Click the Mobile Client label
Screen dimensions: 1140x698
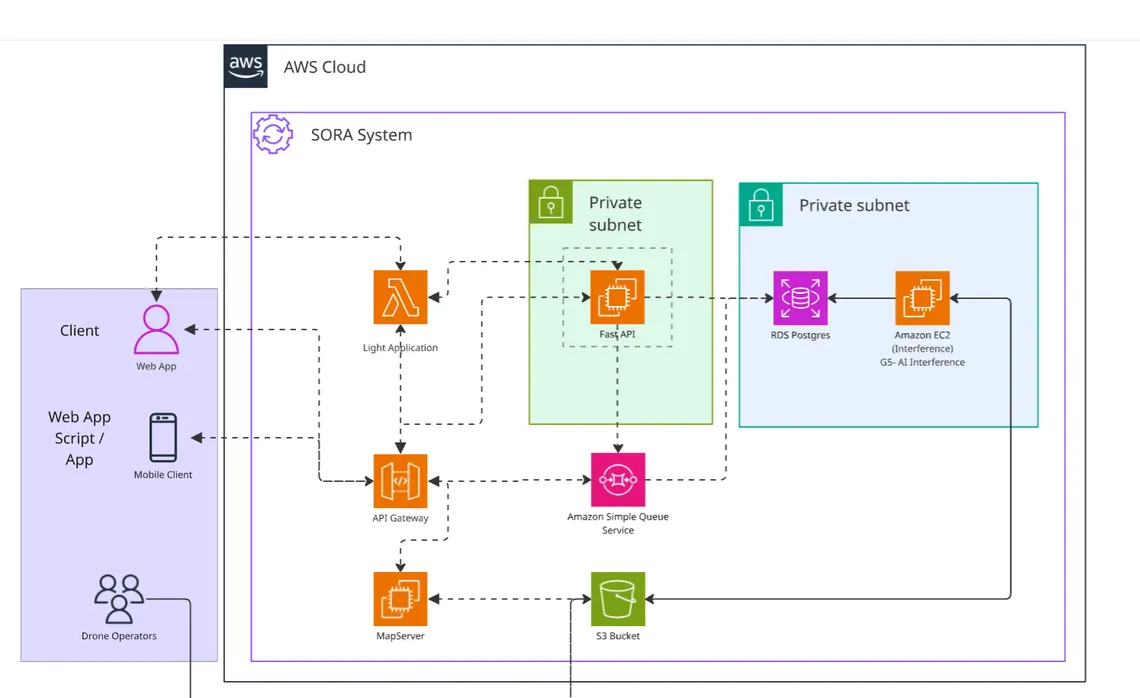[x=163, y=475]
